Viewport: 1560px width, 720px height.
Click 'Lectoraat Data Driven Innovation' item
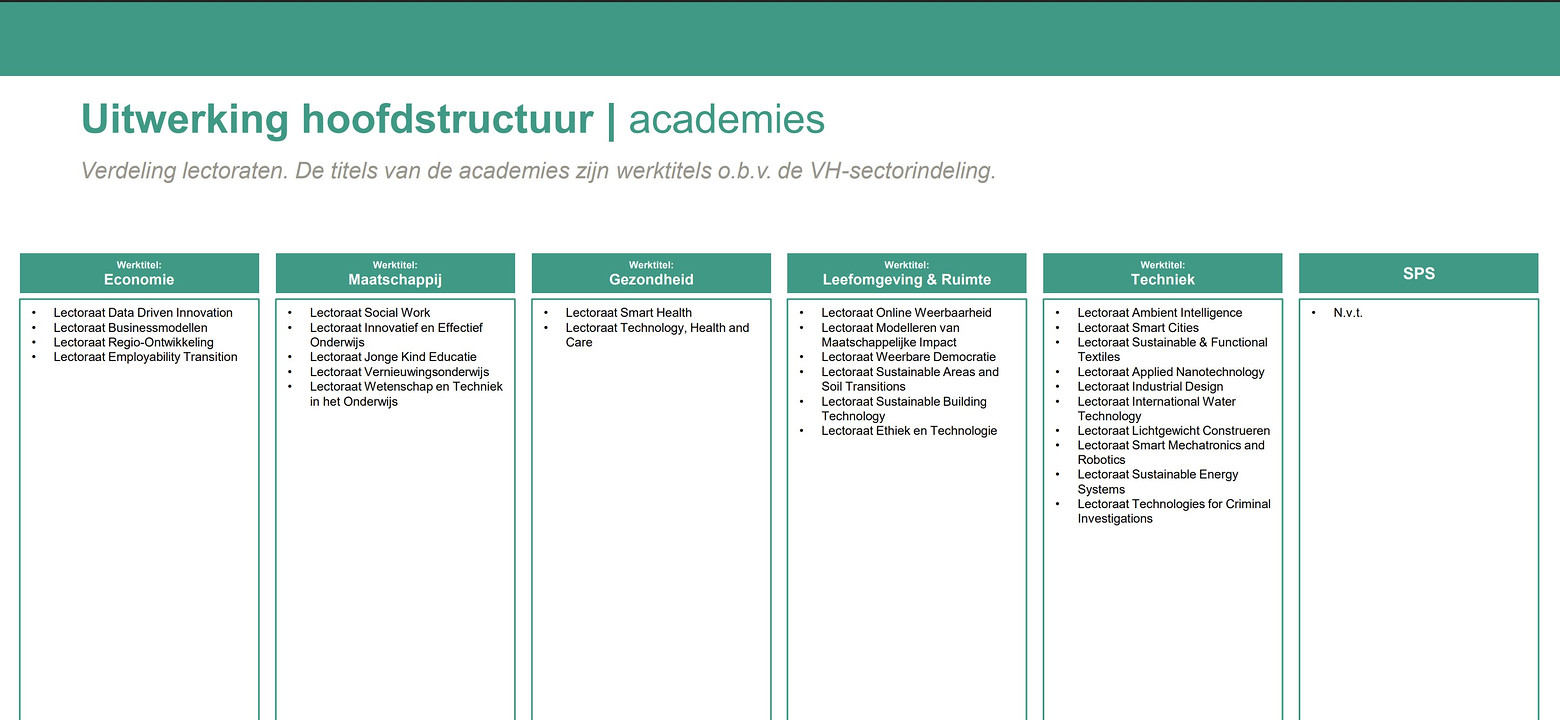[x=143, y=313]
